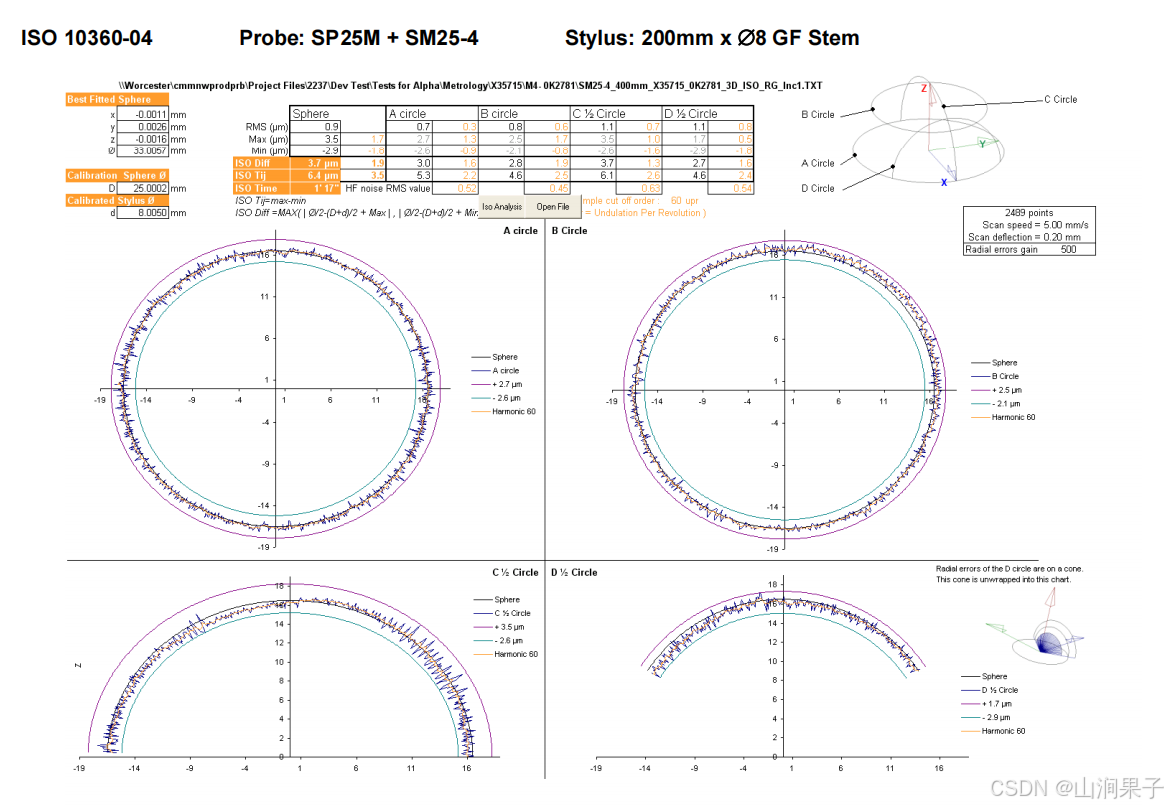This screenshot has width=1168, height=808.
Task: Select the z value cell -0.0016
Action: [143, 139]
